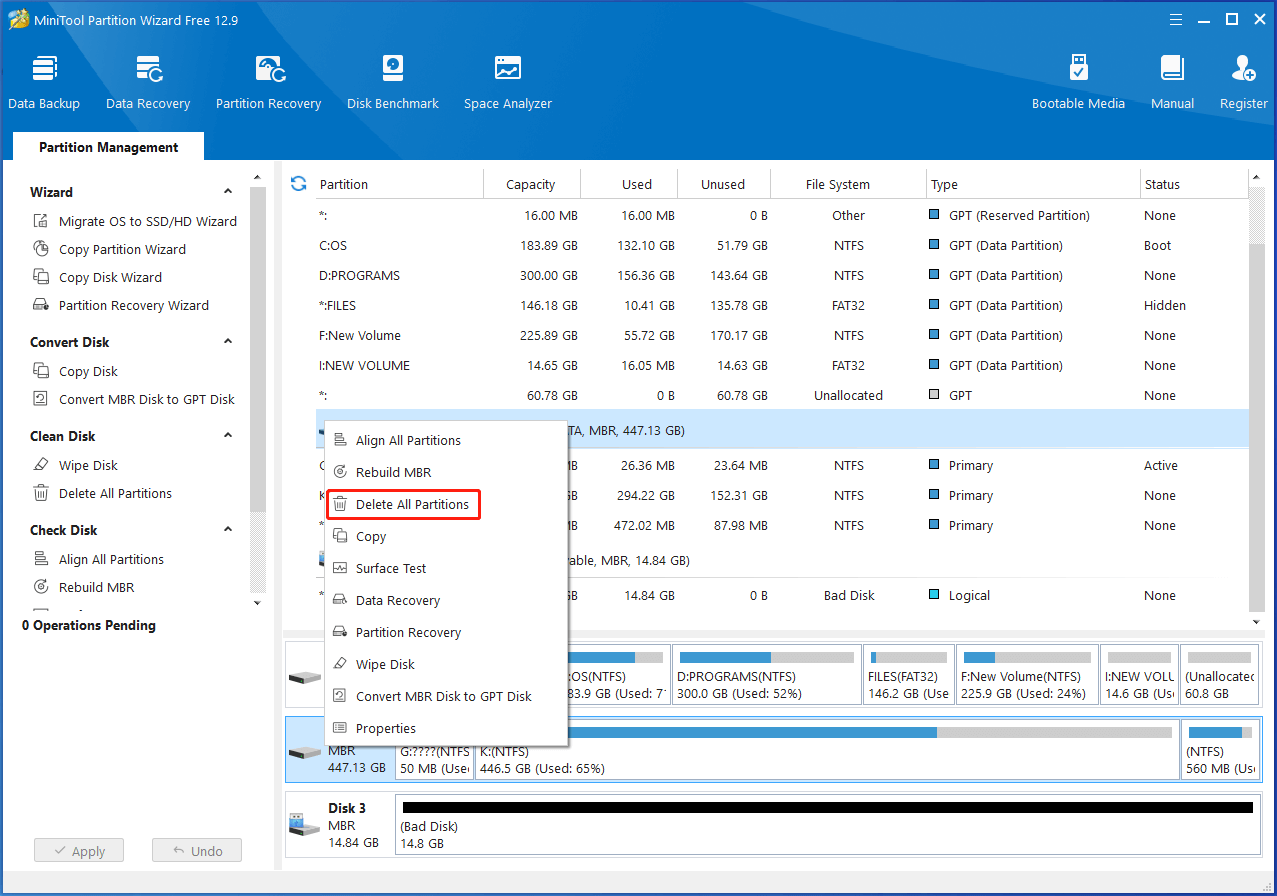Open Space Analyzer

tap(508, 82)
